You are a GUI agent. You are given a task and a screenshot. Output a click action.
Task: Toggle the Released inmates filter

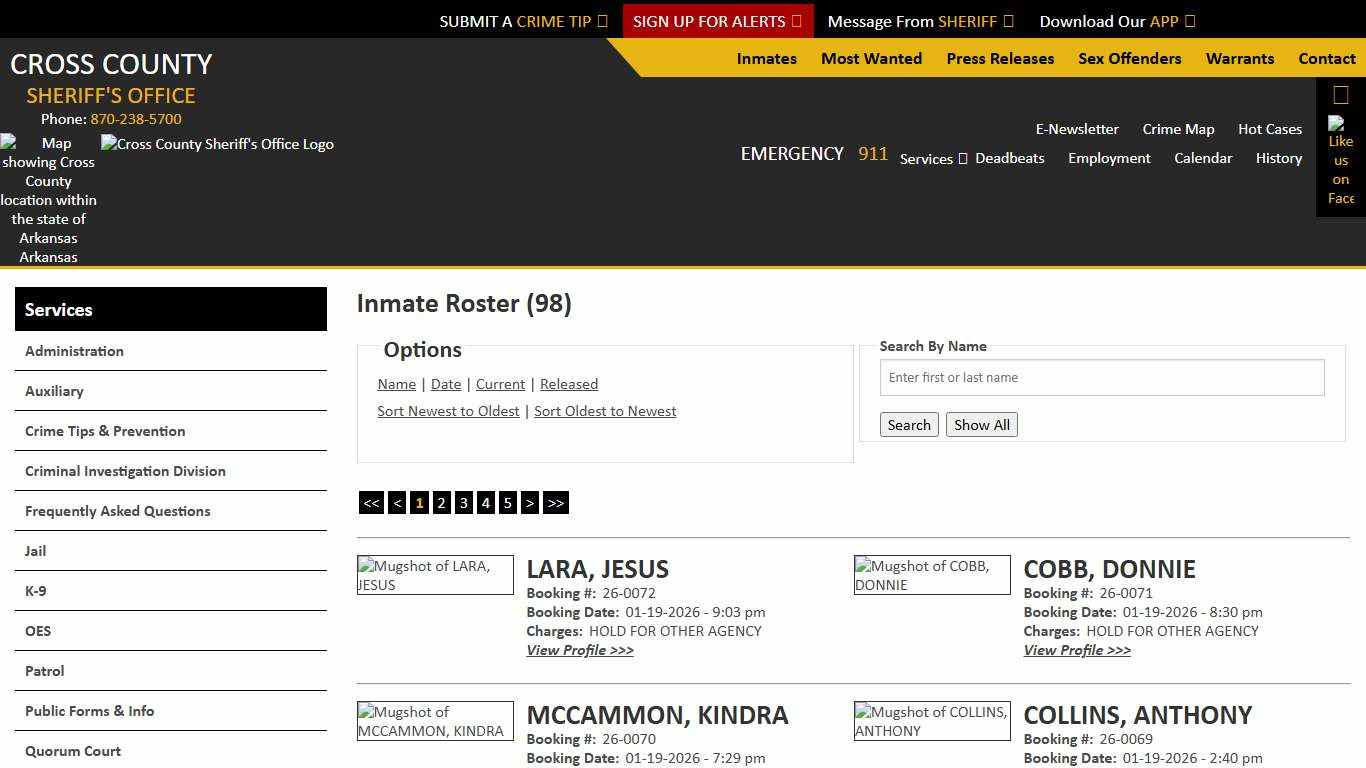click(x=569, y=384)
